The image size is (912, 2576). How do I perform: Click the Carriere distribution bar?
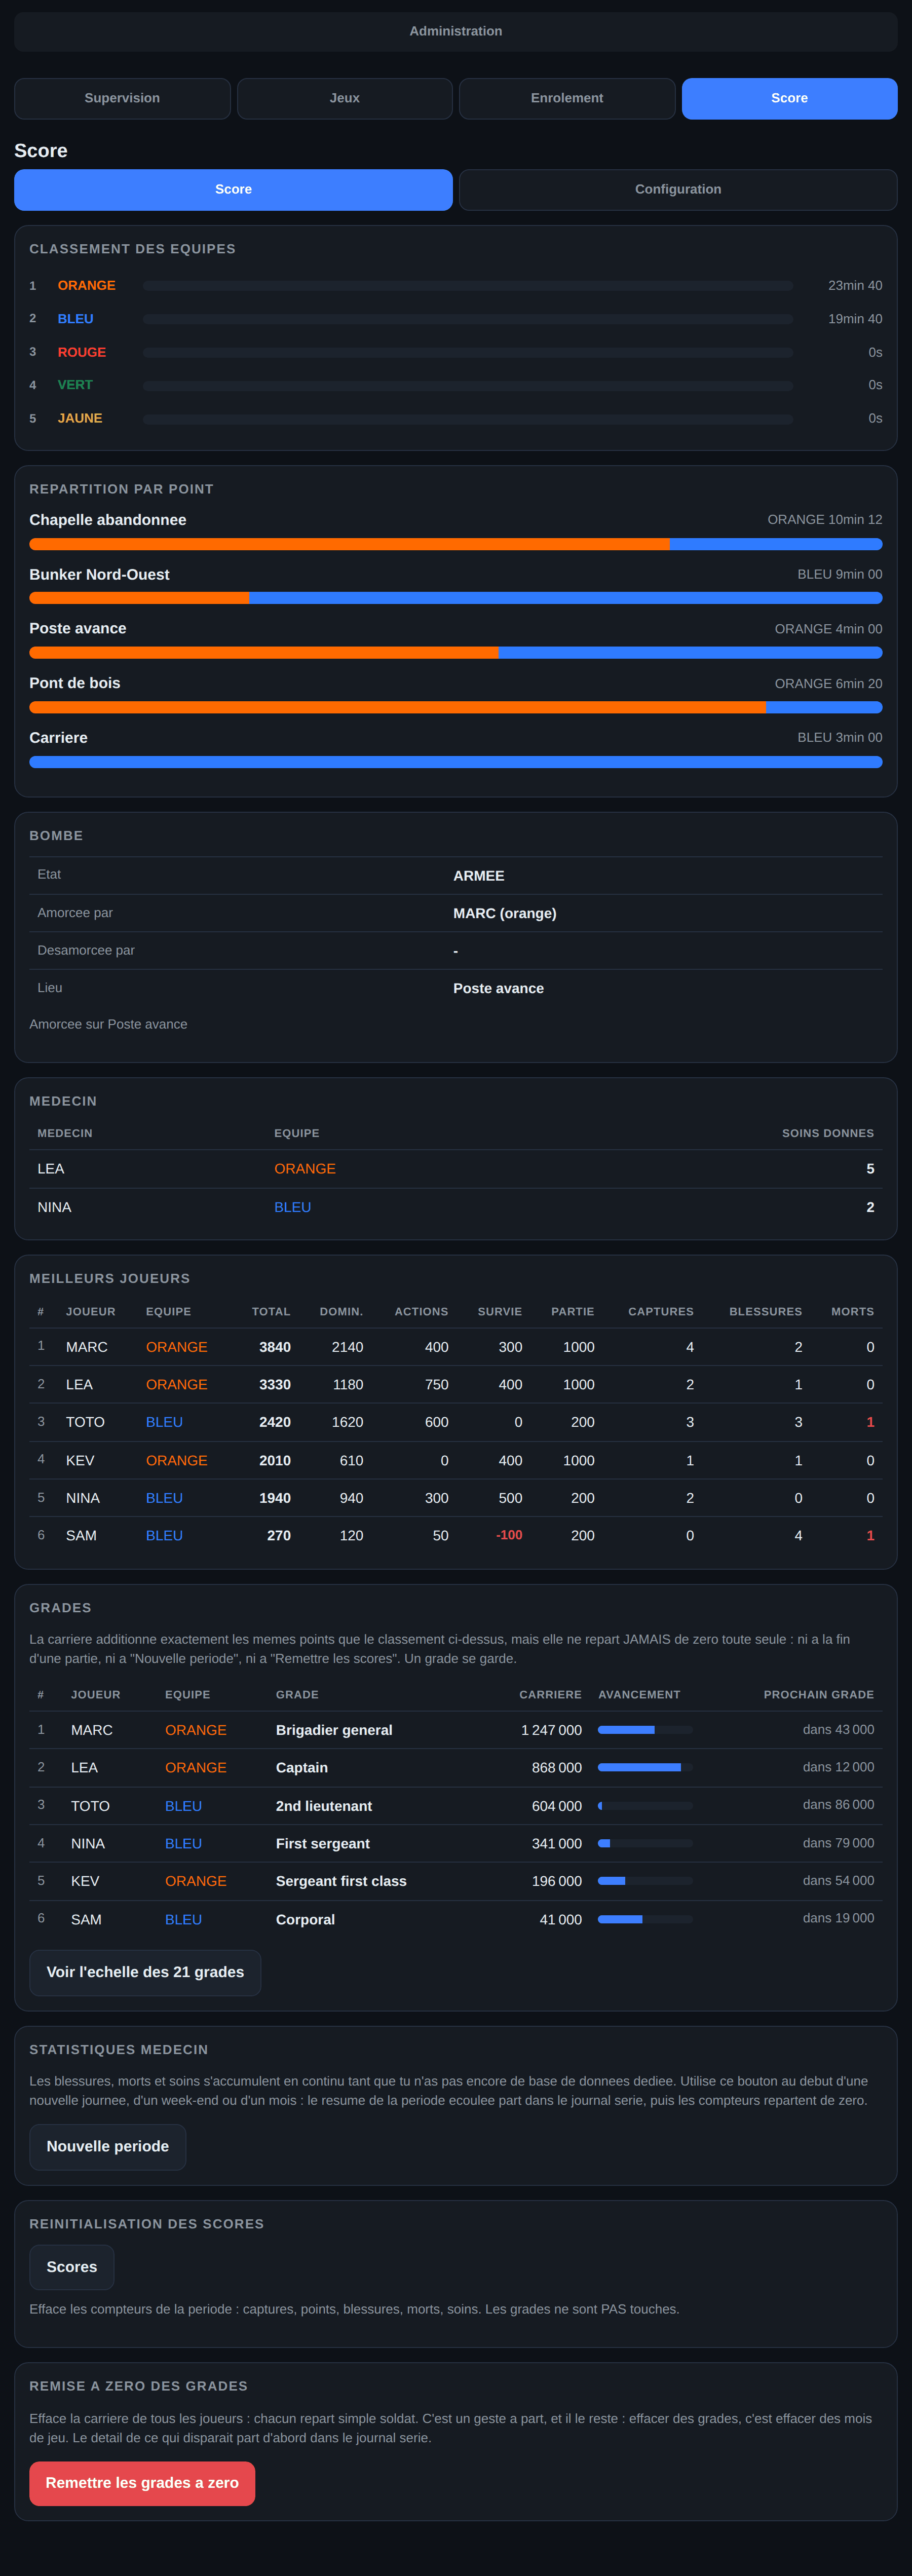[456, 762]
